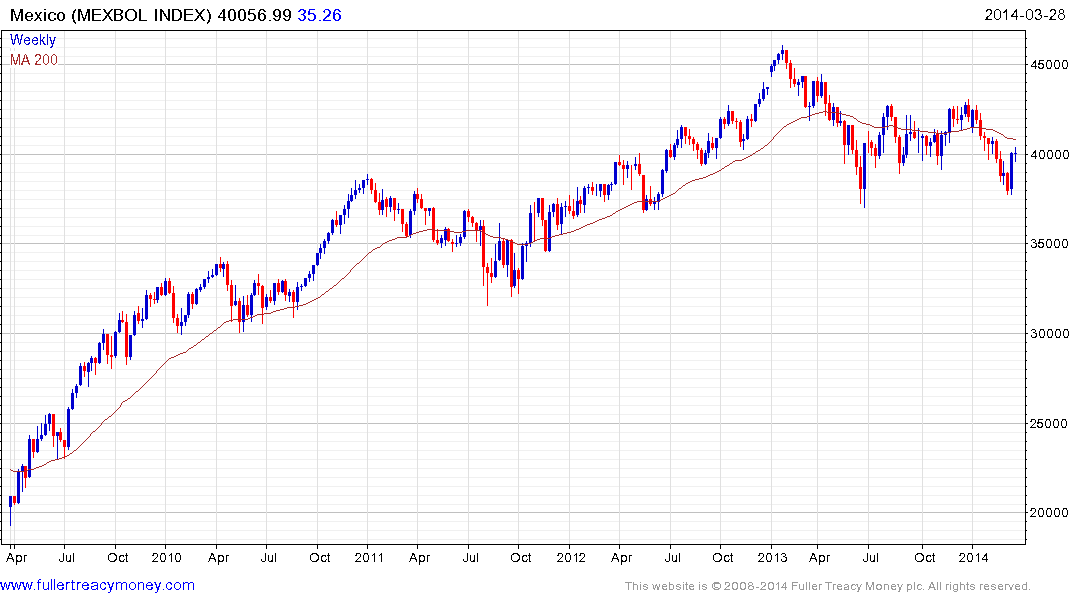The image size is (1075, 600).
Task: Click the index value 40056.99
Action: [x=254, y=15]
